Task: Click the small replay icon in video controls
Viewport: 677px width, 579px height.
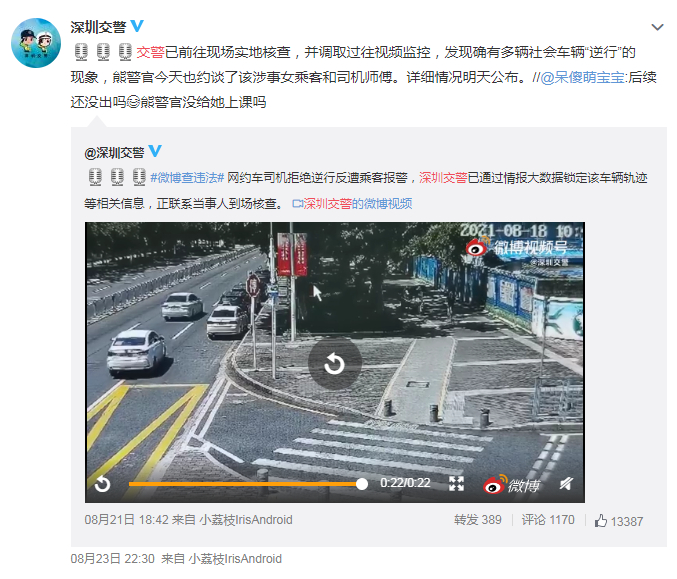Action: pyautogui.click(x=102, y=484)
